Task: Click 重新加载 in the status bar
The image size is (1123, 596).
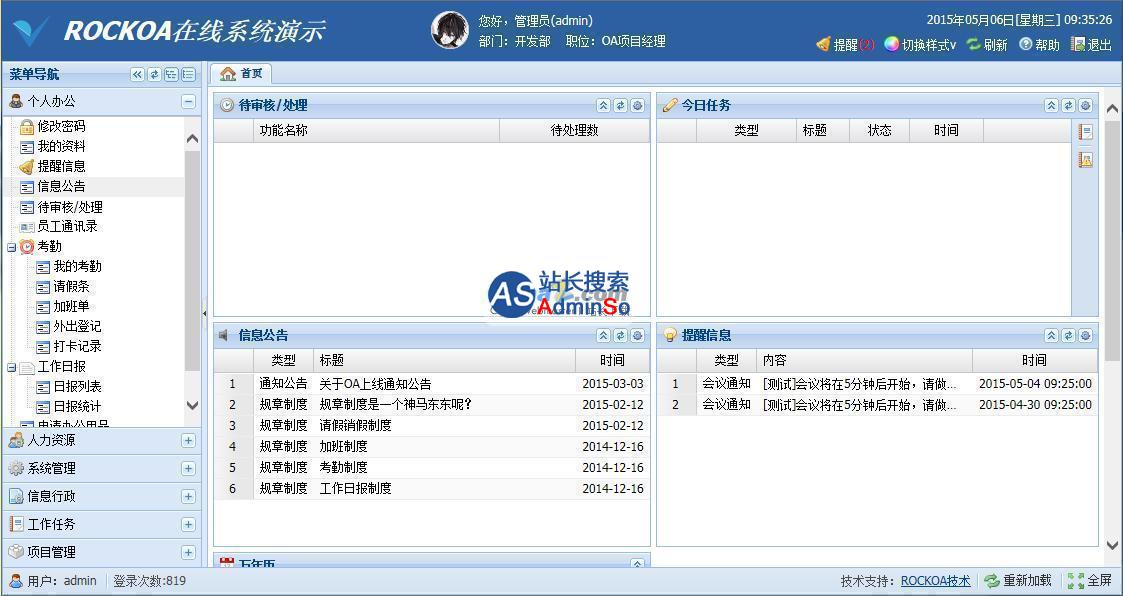Action: click(x=1018, y=581)
